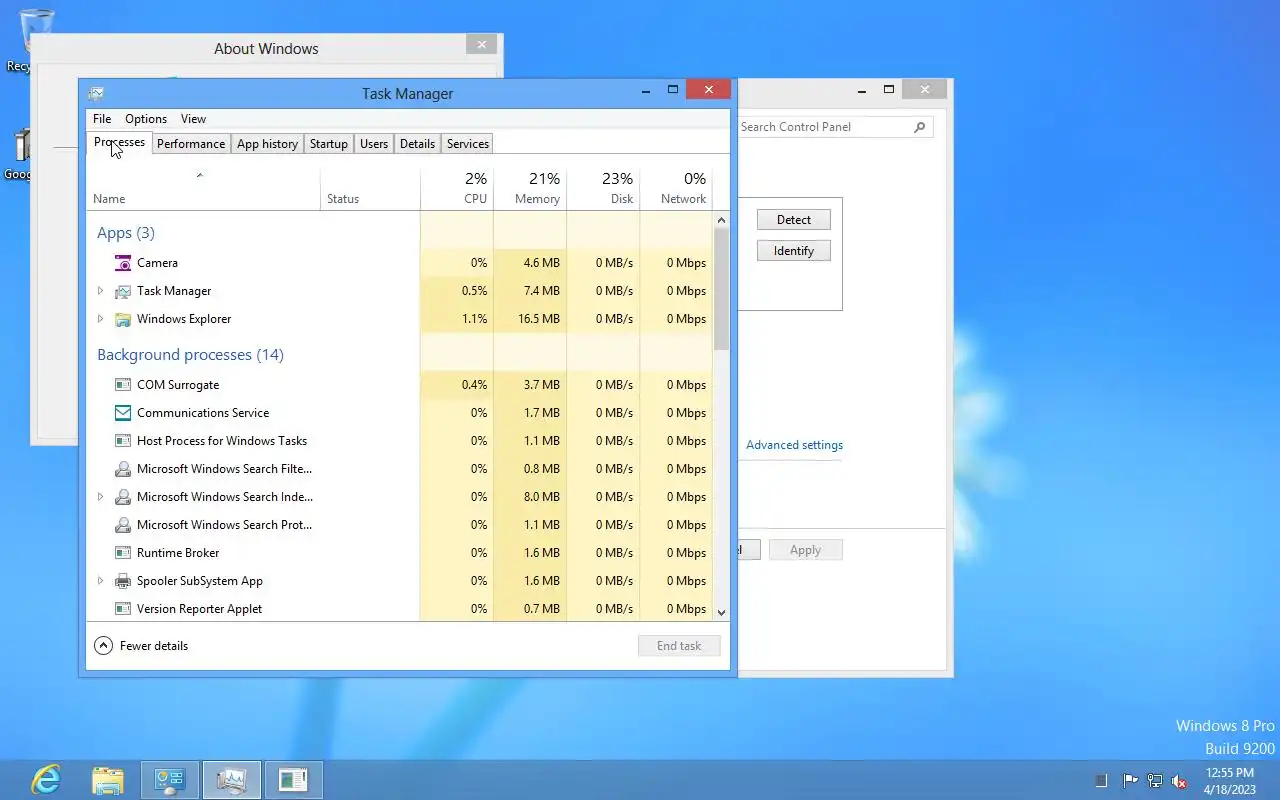Select the Processes tab
The width and height of the screenshot is (1280, 800).
[119, 142]
